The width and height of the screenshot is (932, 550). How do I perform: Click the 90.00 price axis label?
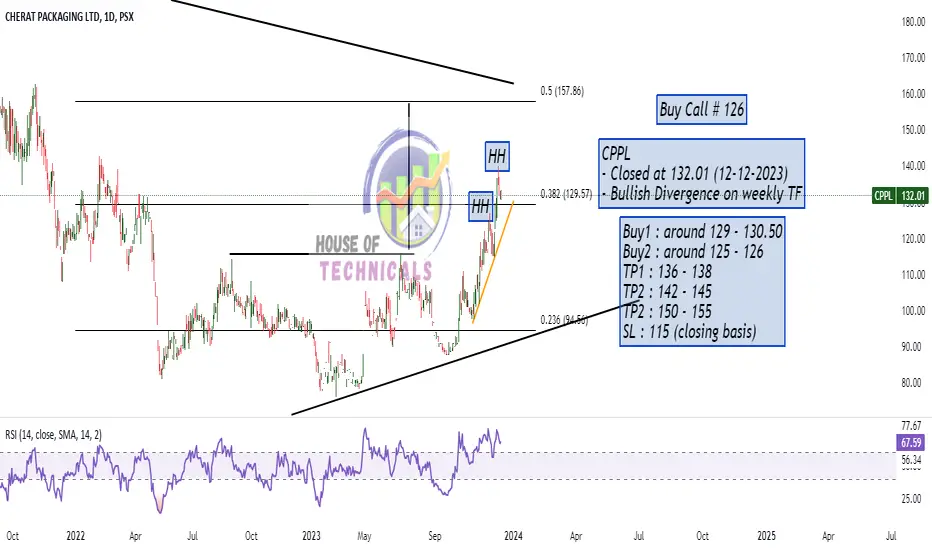(913, 347)
